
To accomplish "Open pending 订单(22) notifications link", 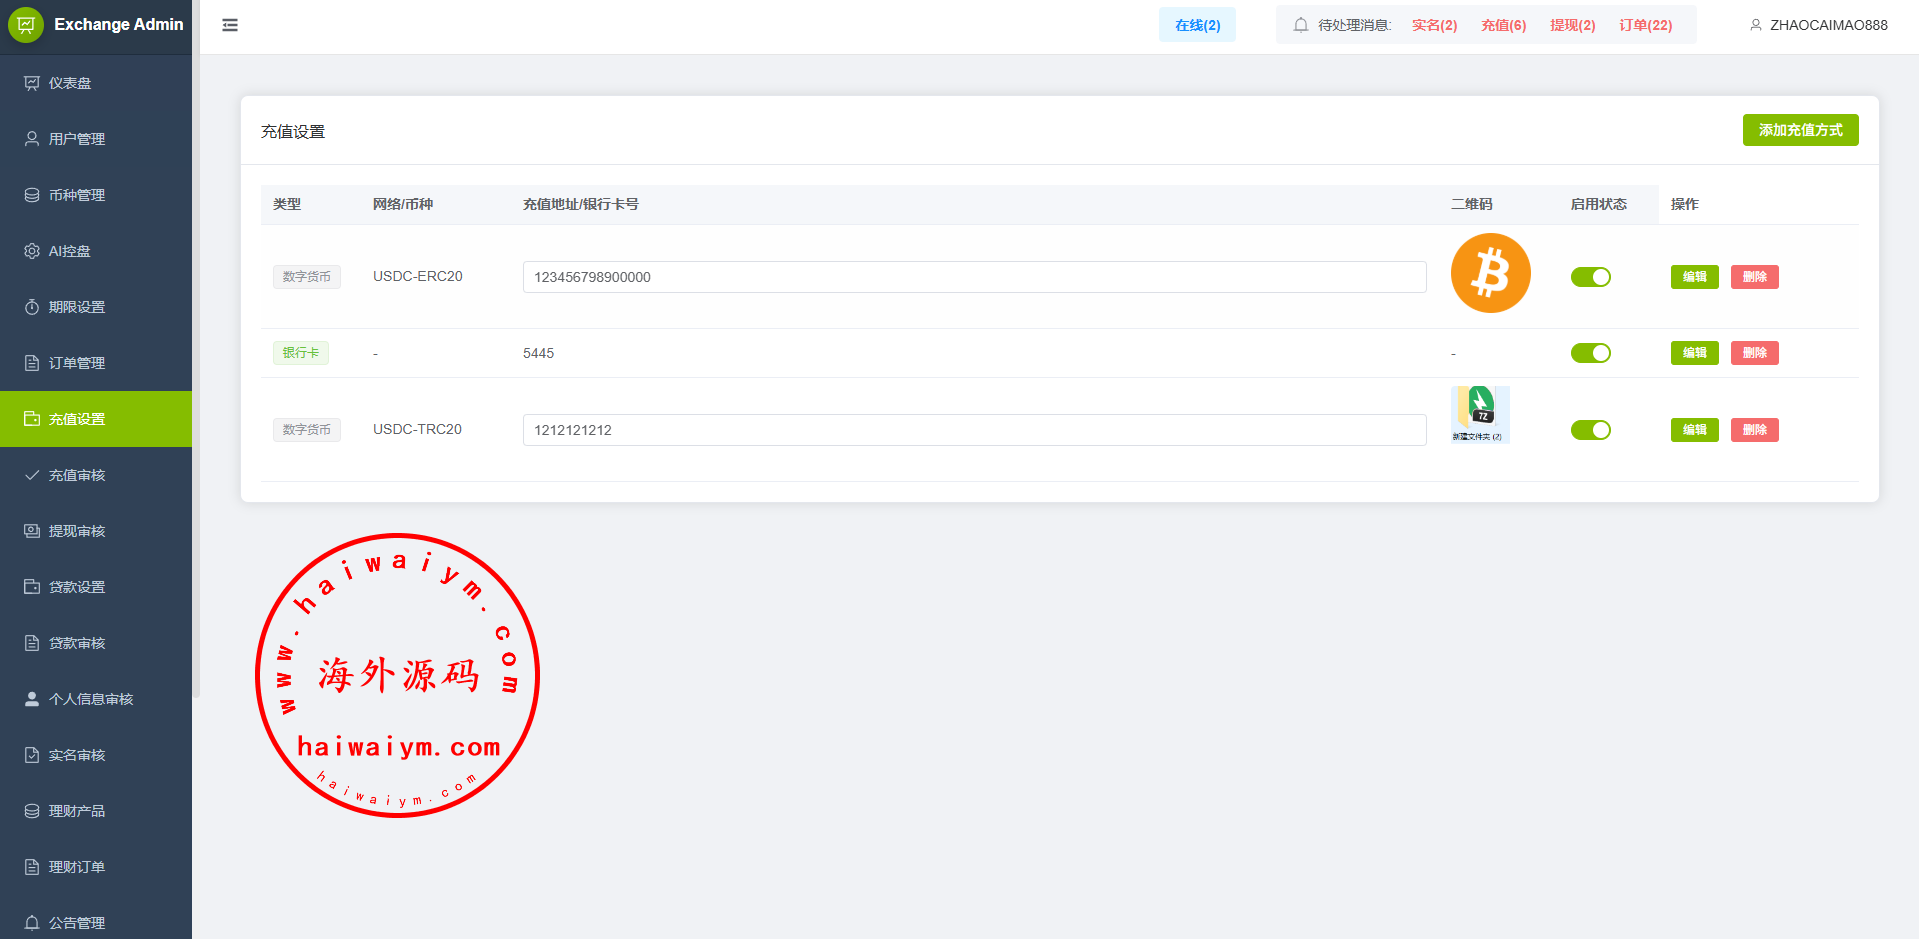I will pyautogui.click(x=1645, y=25).
